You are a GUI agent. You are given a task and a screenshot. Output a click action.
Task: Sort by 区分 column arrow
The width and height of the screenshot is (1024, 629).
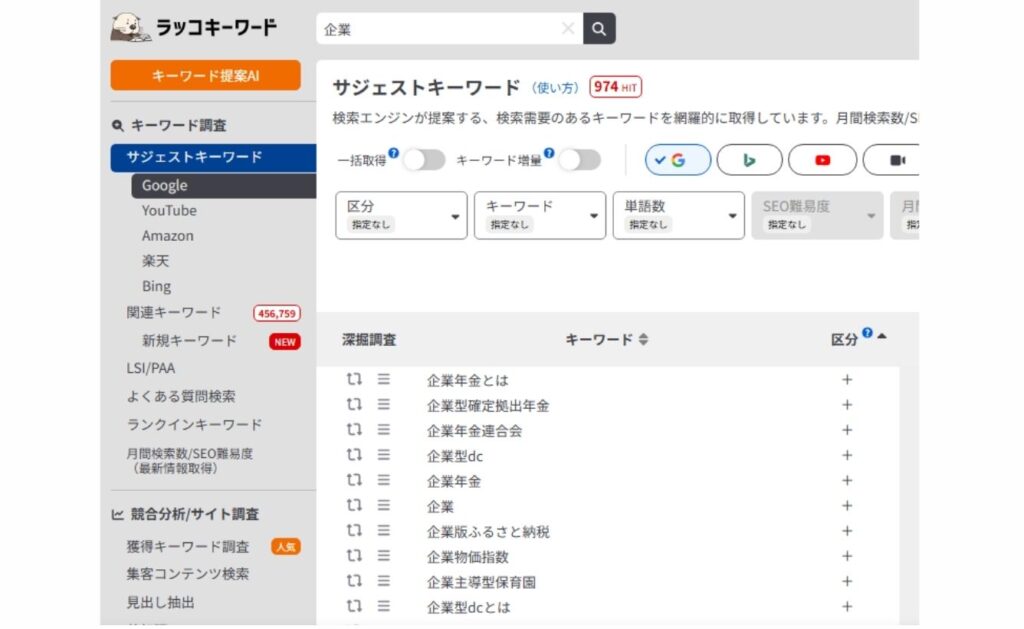point(882,336)
